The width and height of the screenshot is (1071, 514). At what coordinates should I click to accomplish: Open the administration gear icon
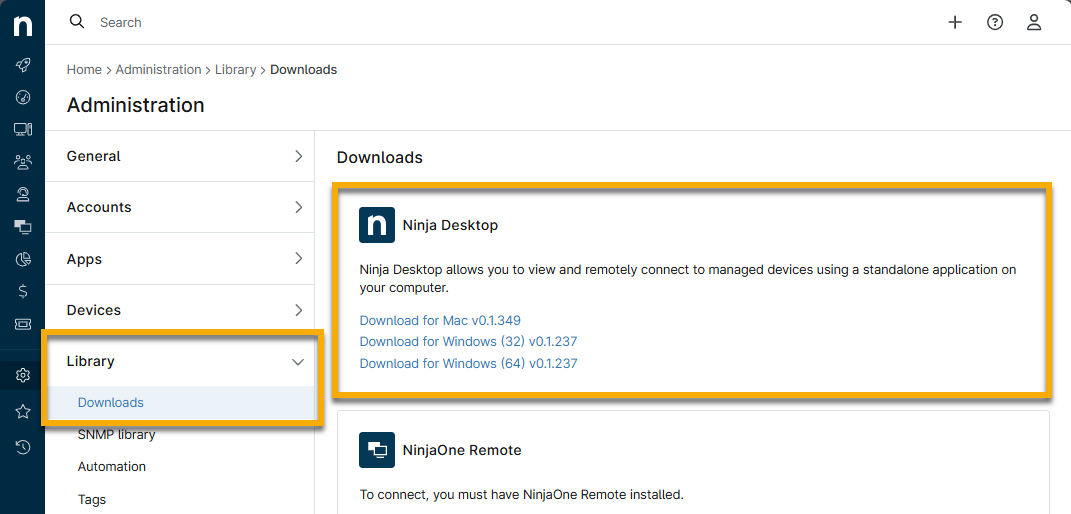[22, 376]
